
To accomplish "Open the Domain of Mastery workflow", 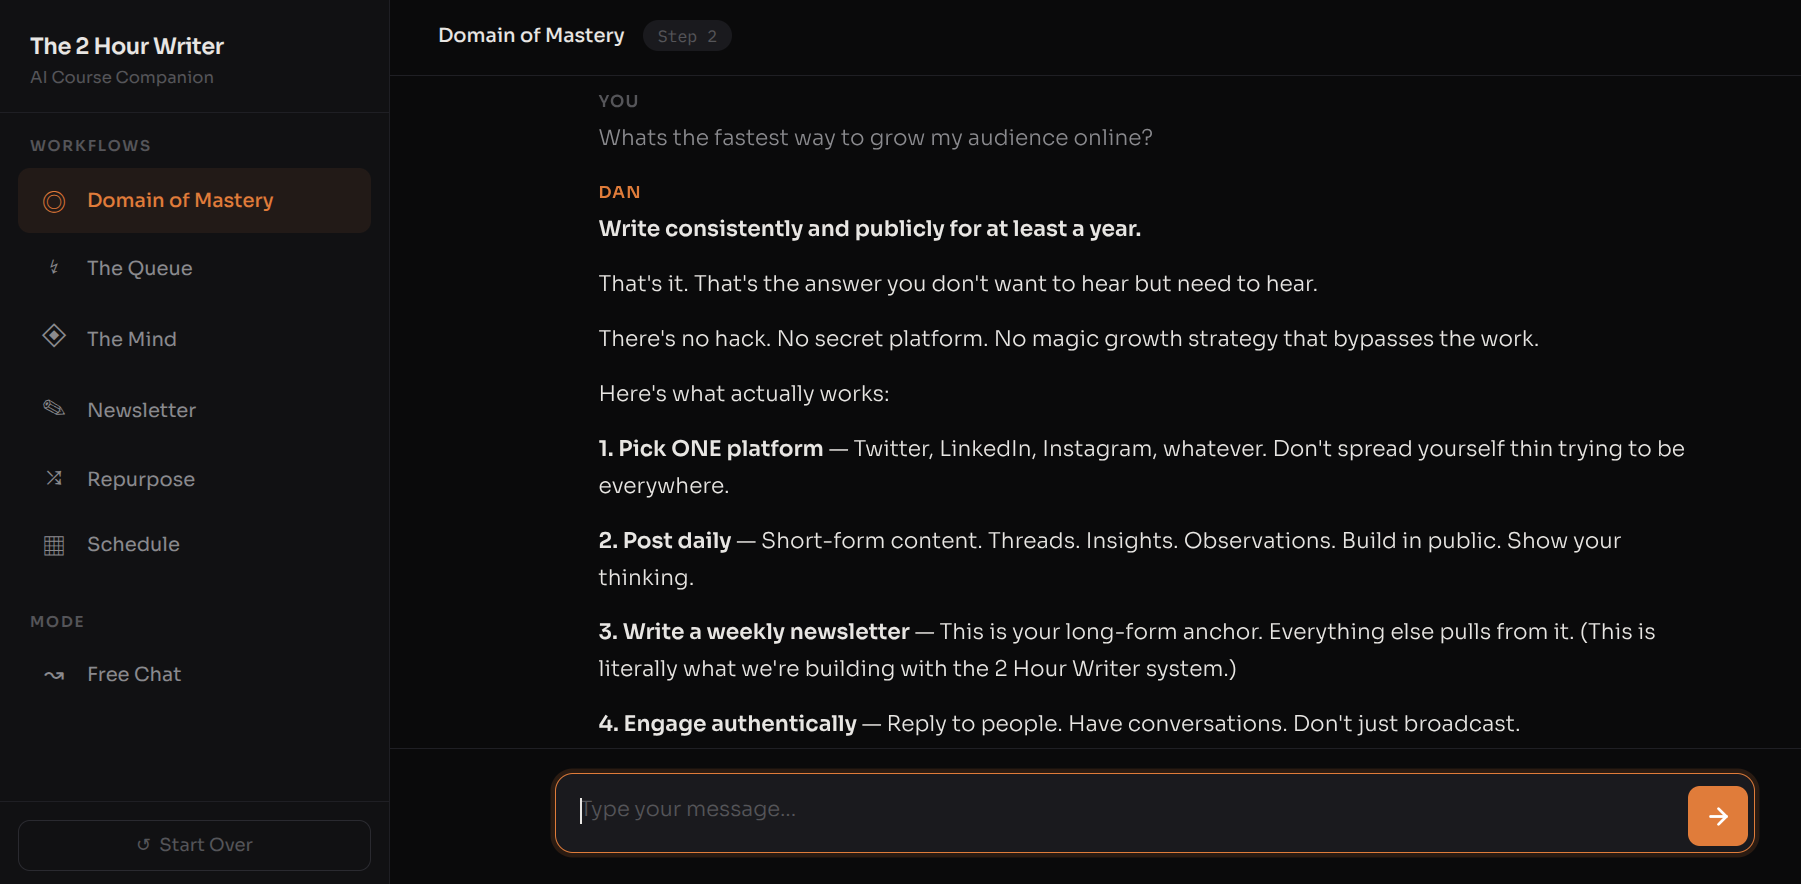I will [x=180, y=201].
